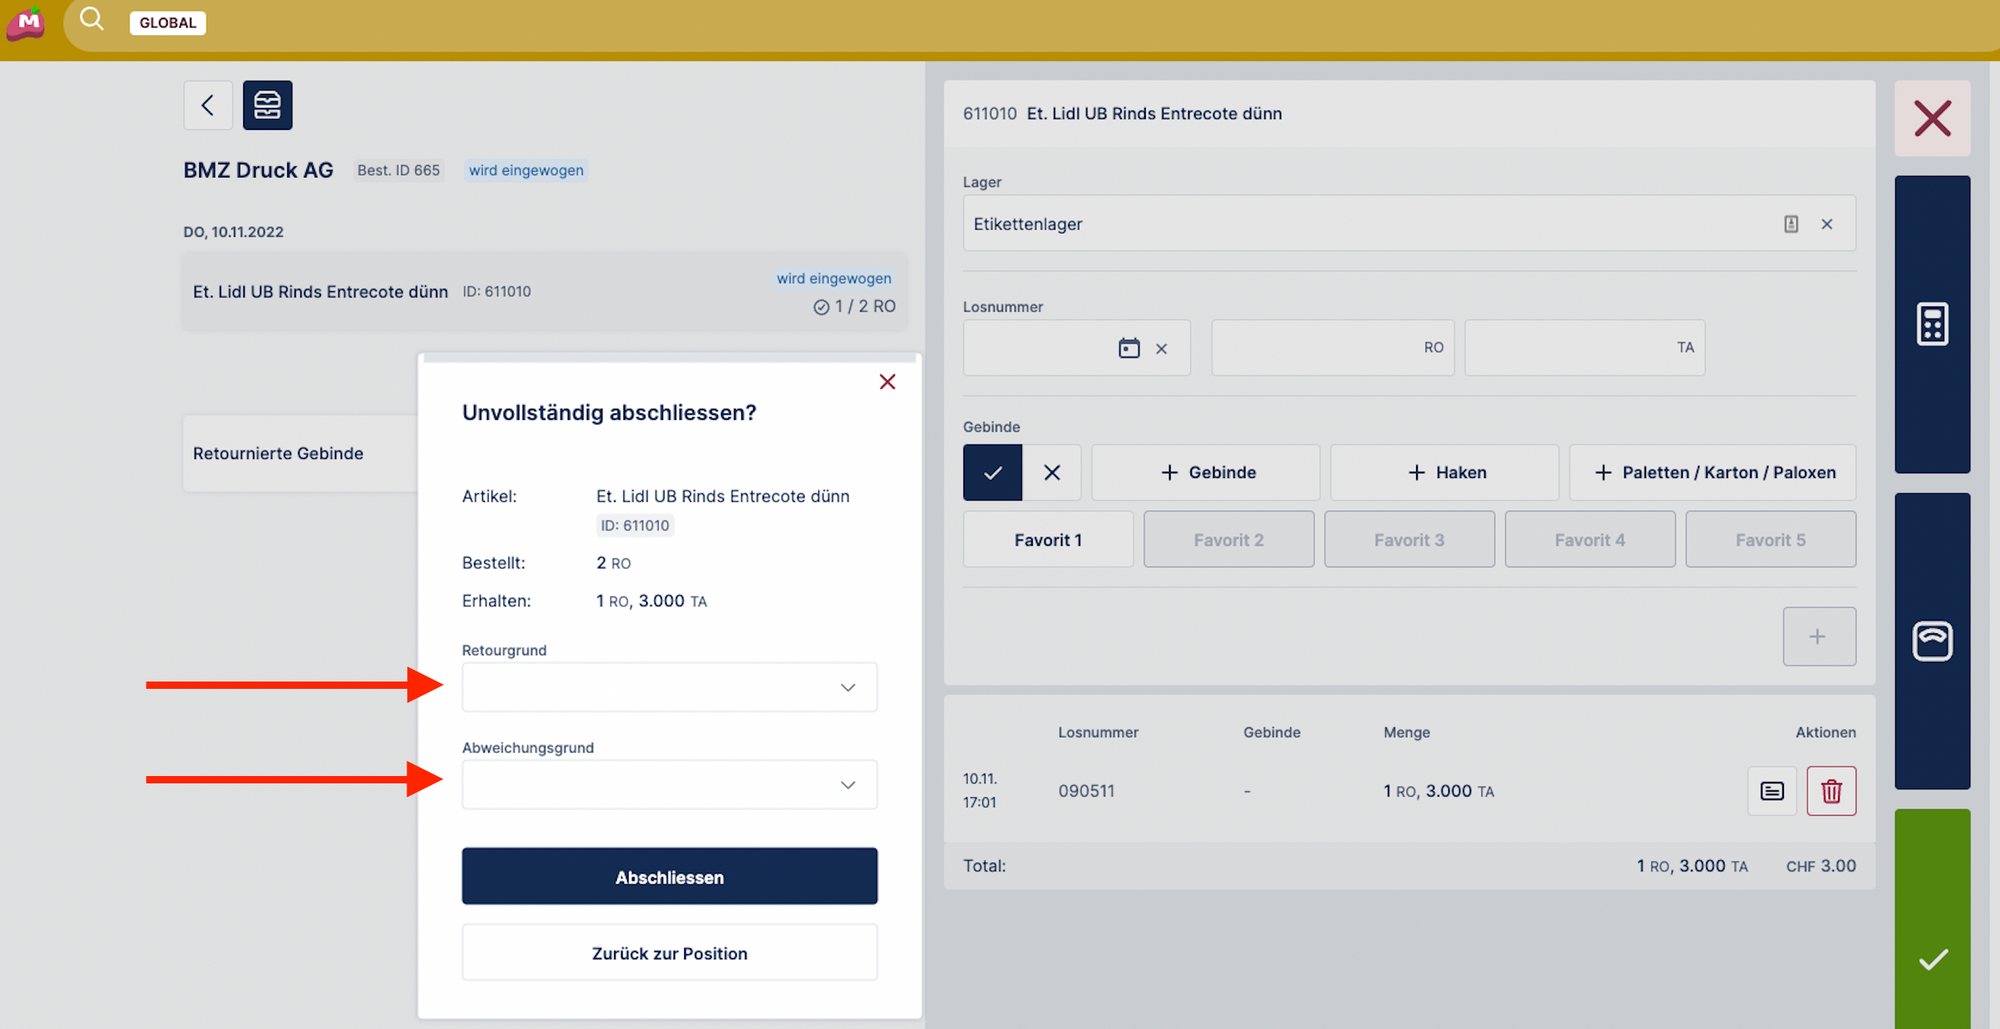2000x1029 pixels.
Task: Toggle the Gebinde checkmark option
Action: pyautogui.click(x=992, y=473)
